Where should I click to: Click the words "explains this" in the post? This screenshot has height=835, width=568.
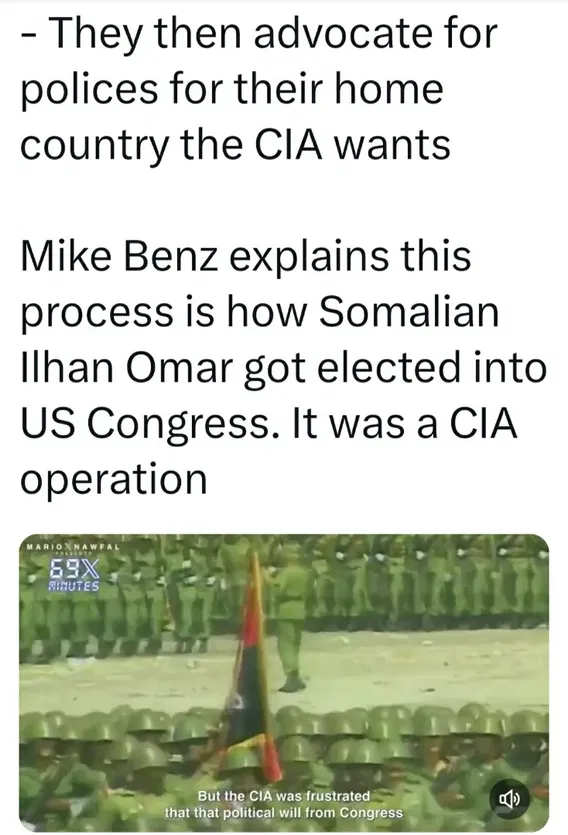pos(351,257)
